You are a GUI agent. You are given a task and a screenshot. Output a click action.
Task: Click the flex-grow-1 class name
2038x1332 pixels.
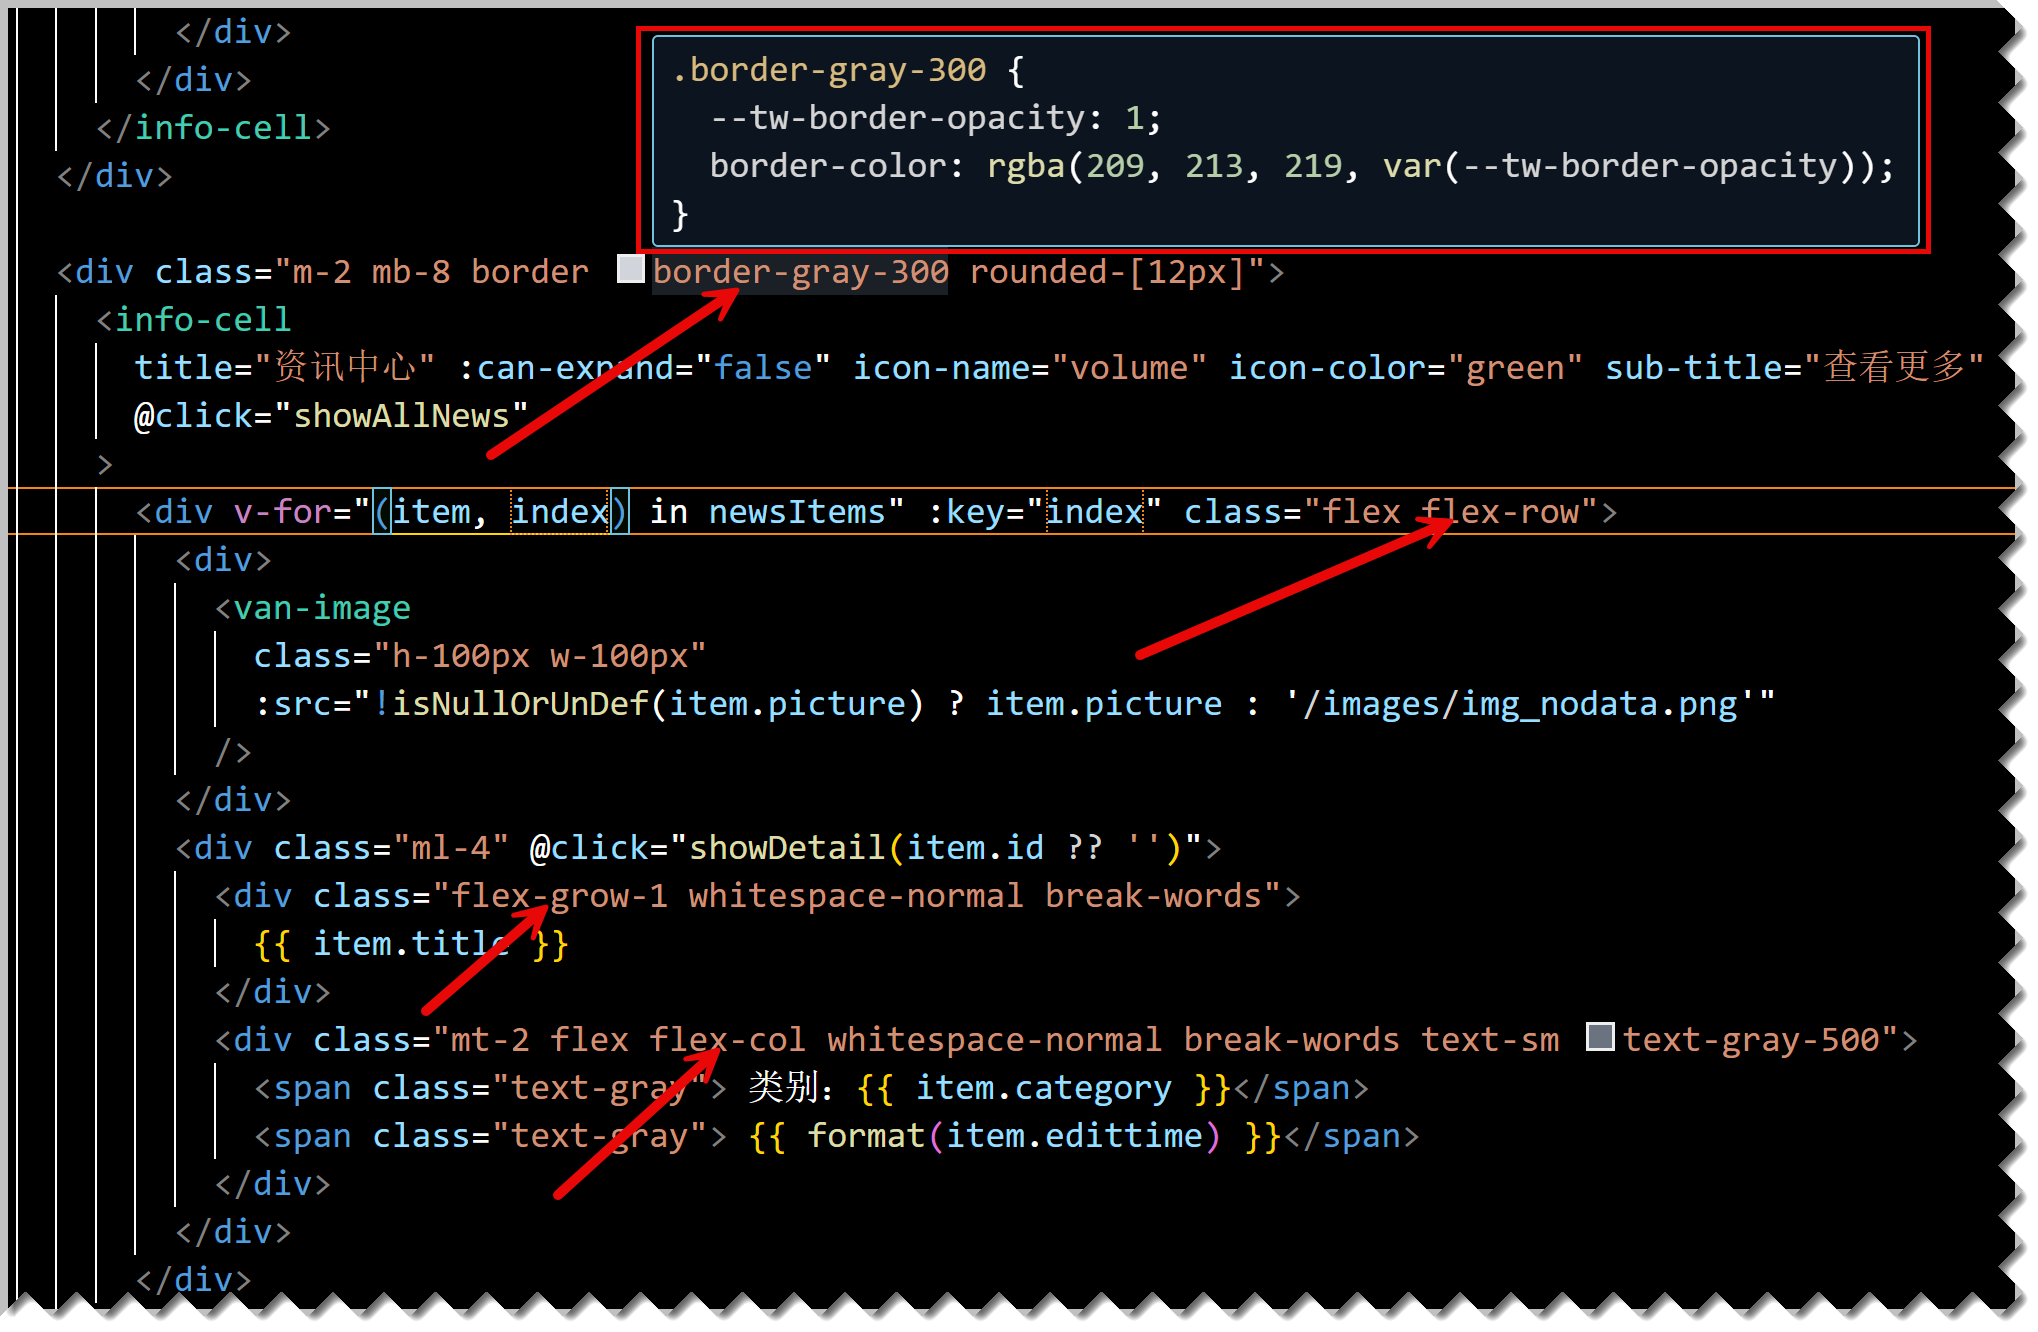point(559,896)
